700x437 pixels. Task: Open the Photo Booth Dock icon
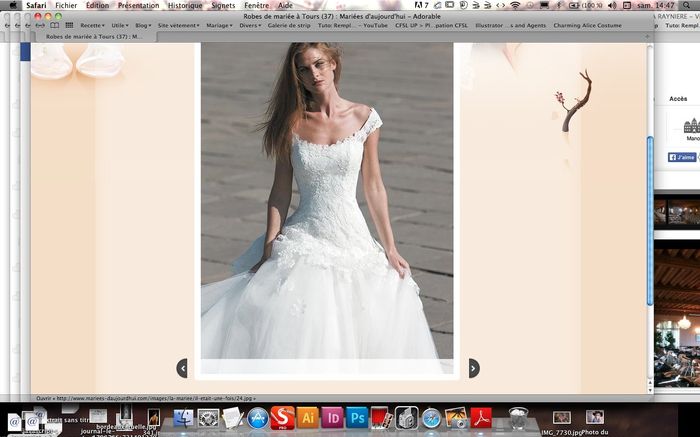pos(381,418)
